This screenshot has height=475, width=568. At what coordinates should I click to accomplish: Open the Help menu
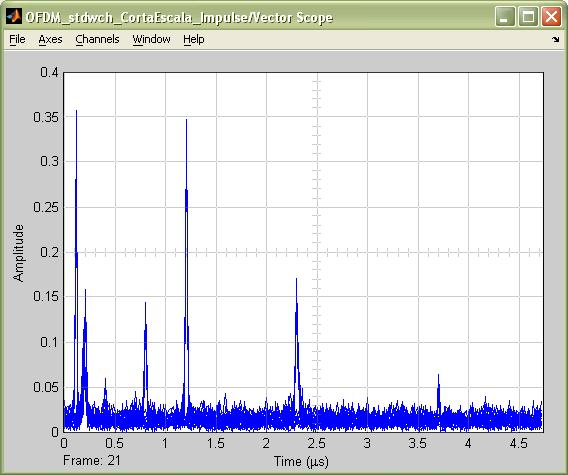[x=194, y=39]
